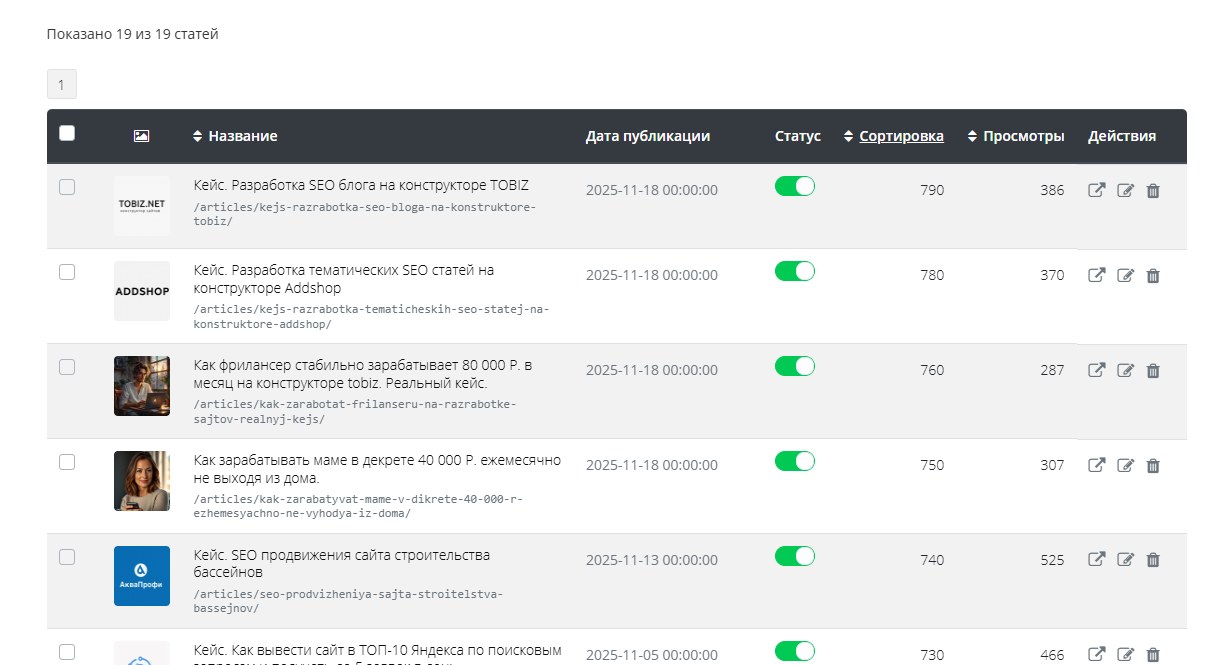Edit the TOBIZ SEO blog article
1215x665 pixels.
(1125, 190)
